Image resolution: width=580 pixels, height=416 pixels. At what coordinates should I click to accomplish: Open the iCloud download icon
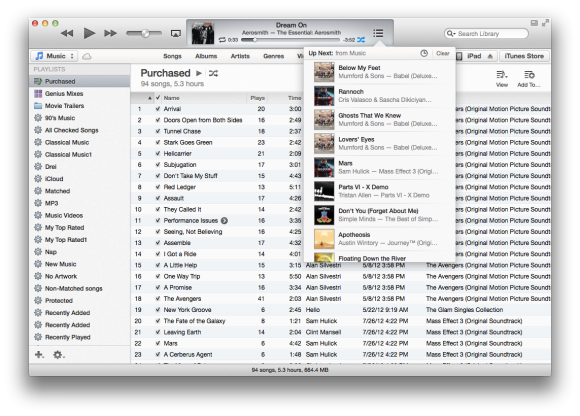(x=87, y=56)
